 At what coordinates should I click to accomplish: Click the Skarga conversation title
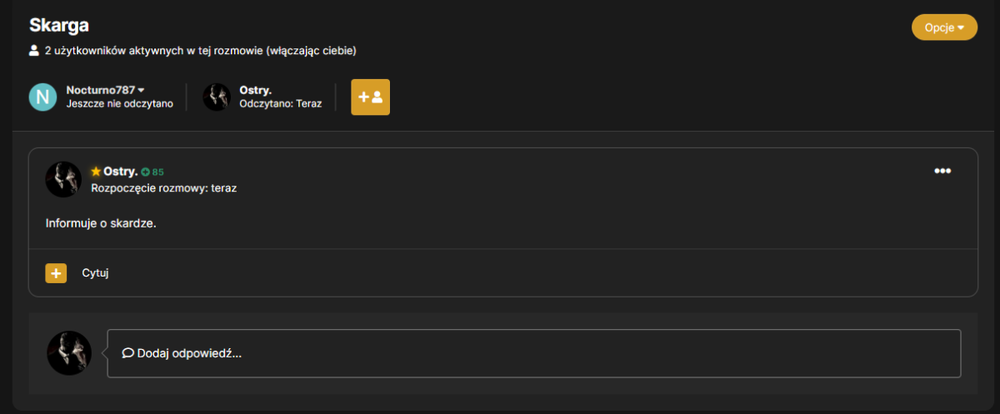59,26
